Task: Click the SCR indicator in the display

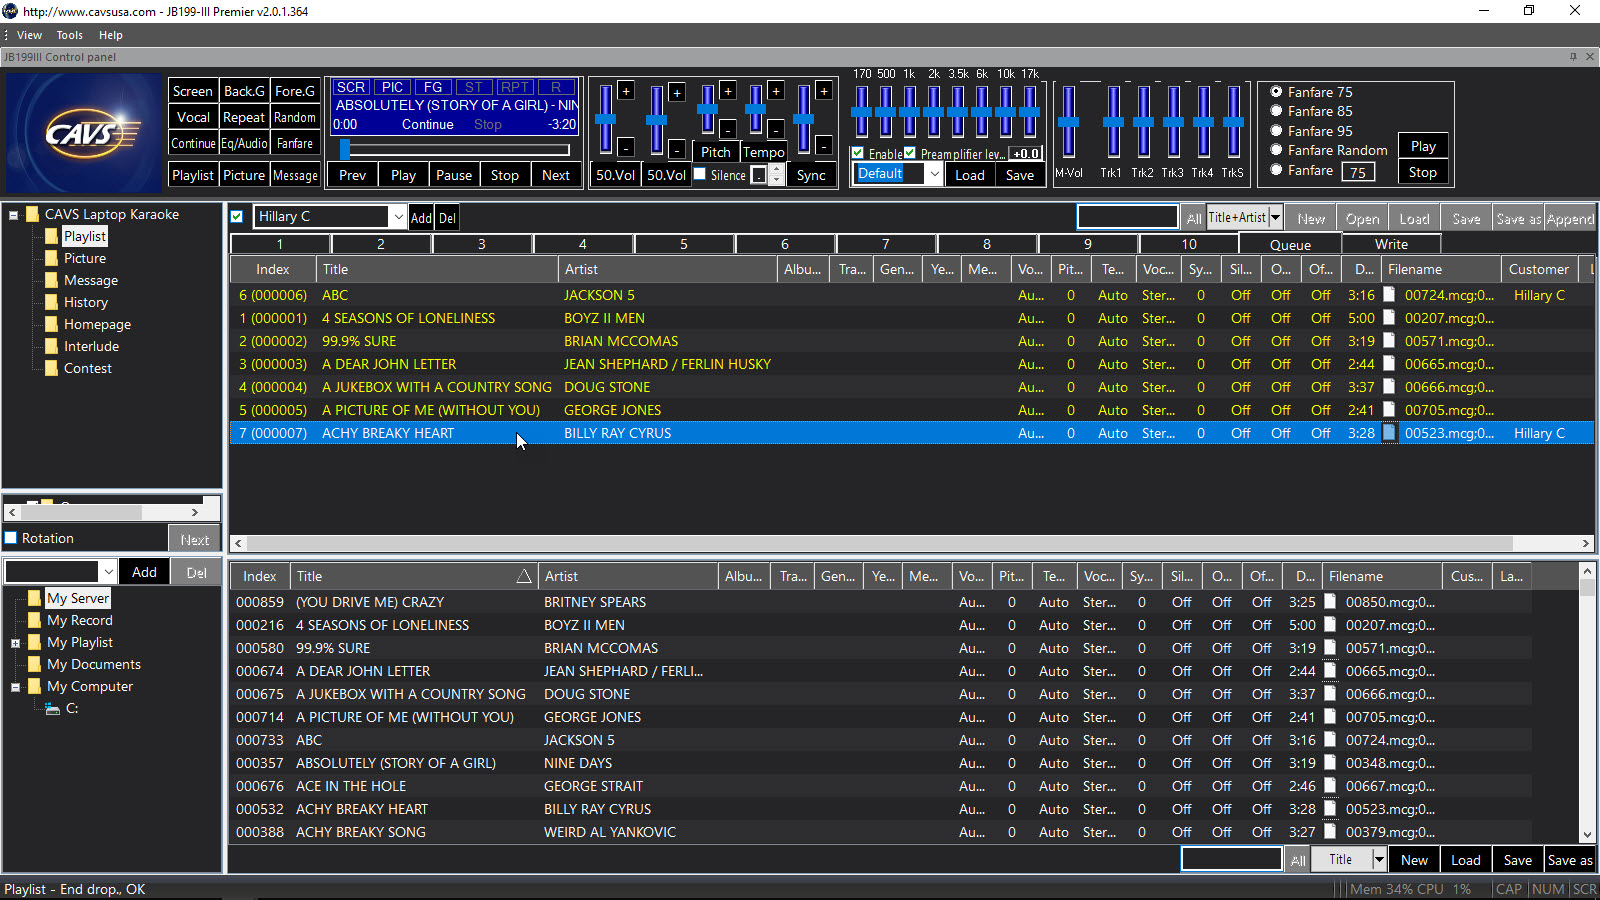Action: pos(350,87)
